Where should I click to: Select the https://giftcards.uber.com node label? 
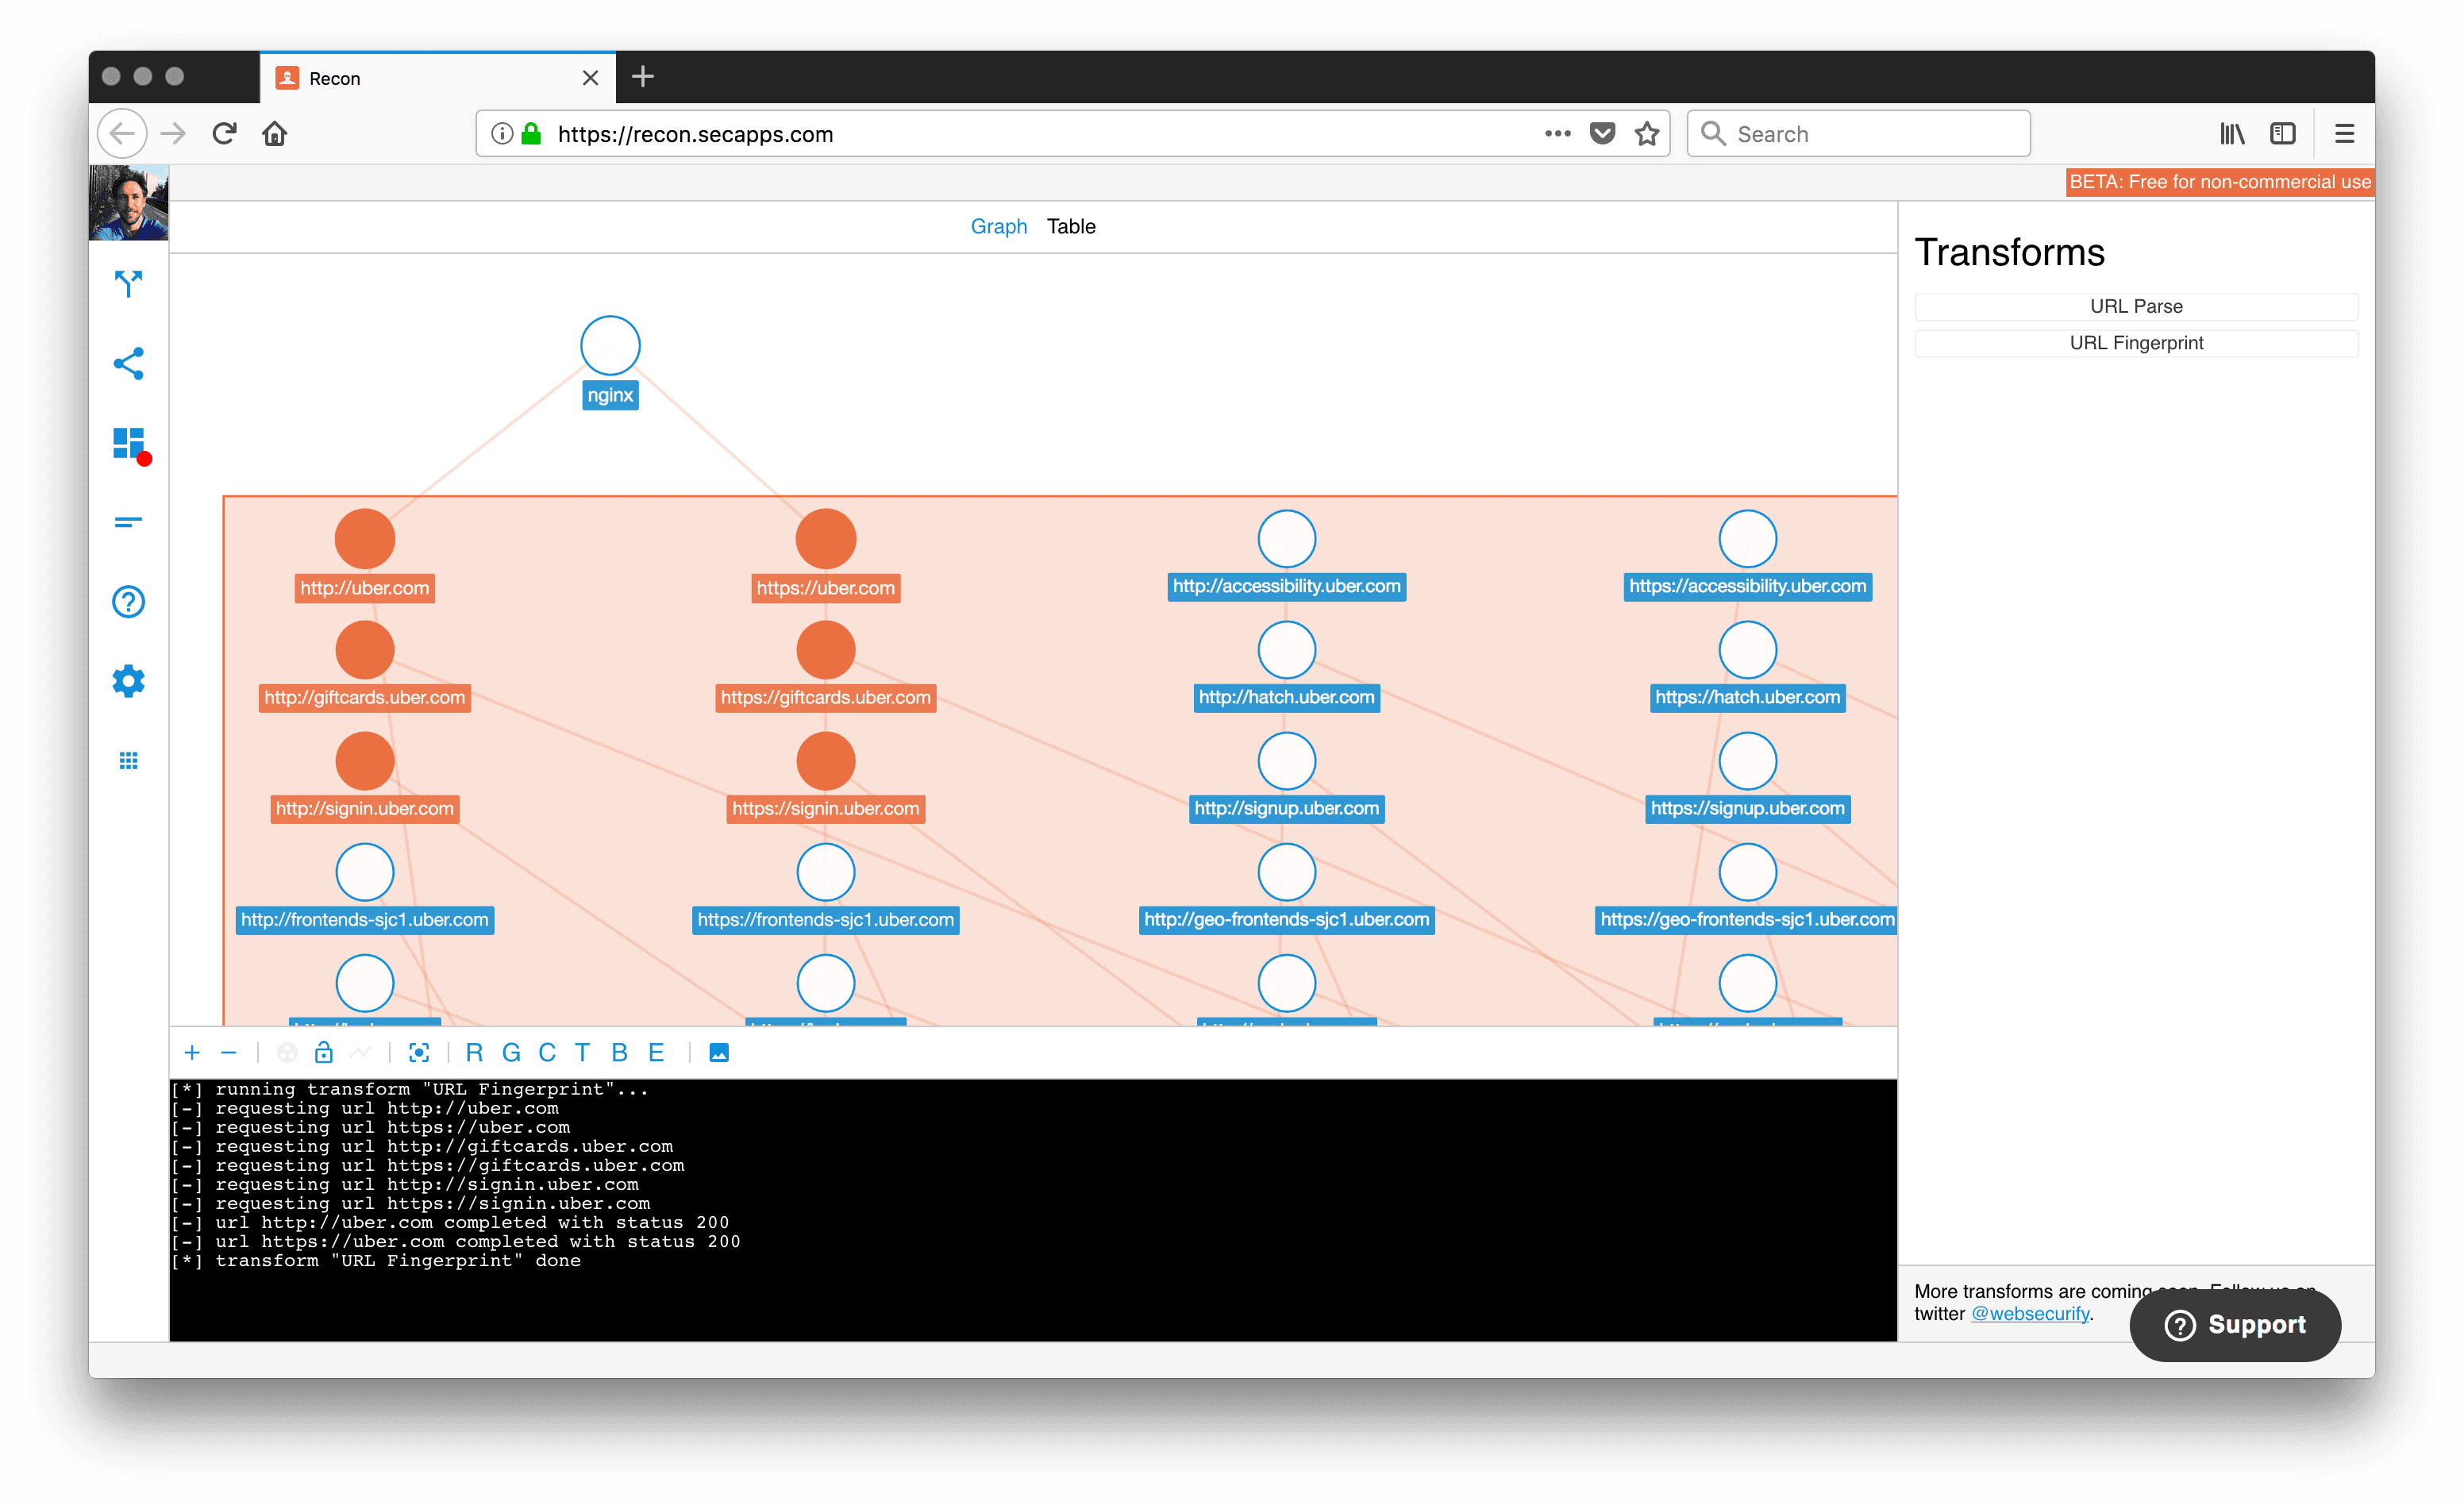point(825,697)
